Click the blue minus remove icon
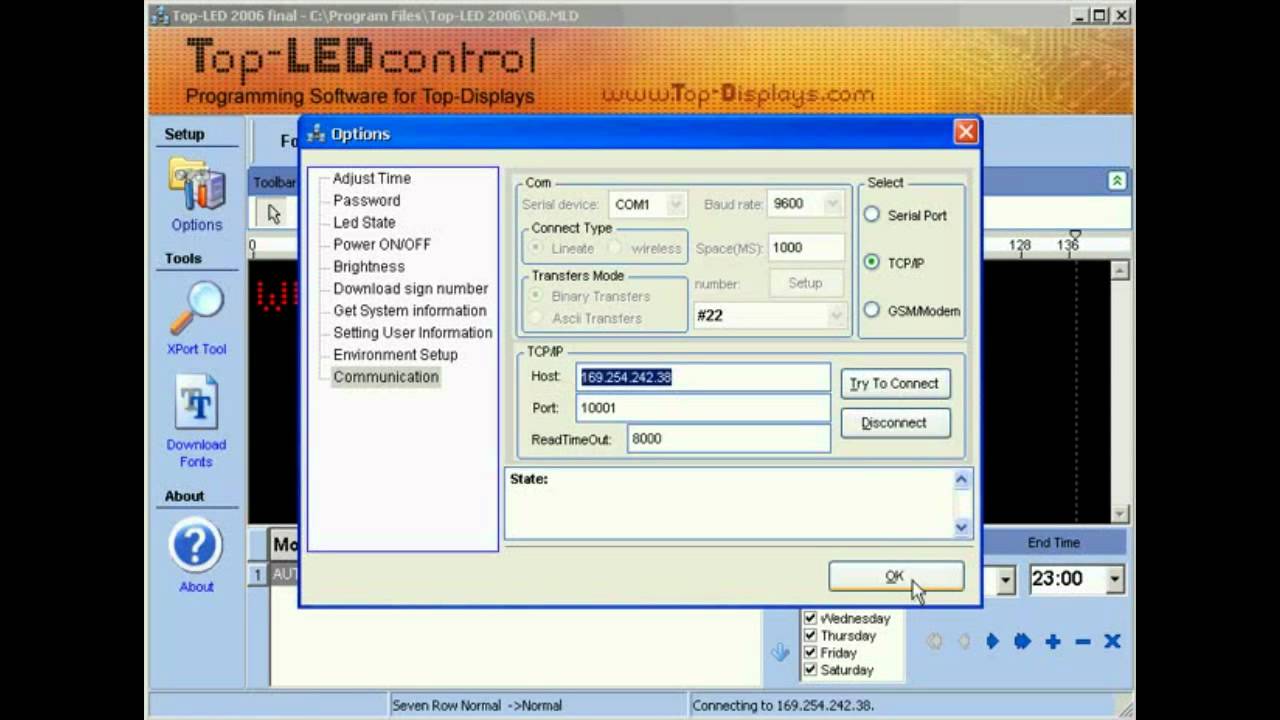This screenshot has width=1280, height=720. 1082,642
